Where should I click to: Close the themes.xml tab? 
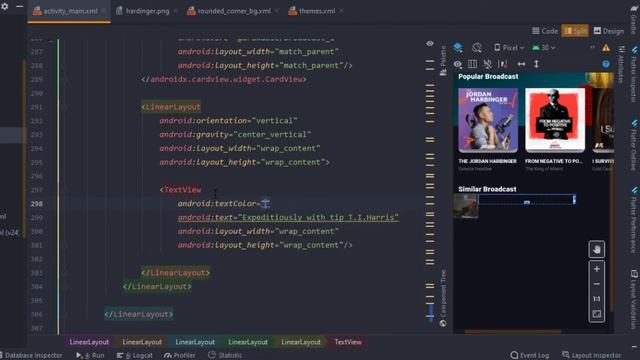tap(341, 11)
